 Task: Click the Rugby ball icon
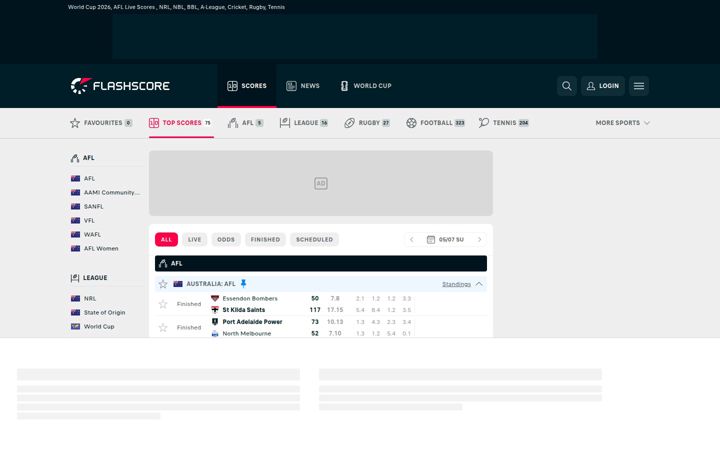[349, 123]
